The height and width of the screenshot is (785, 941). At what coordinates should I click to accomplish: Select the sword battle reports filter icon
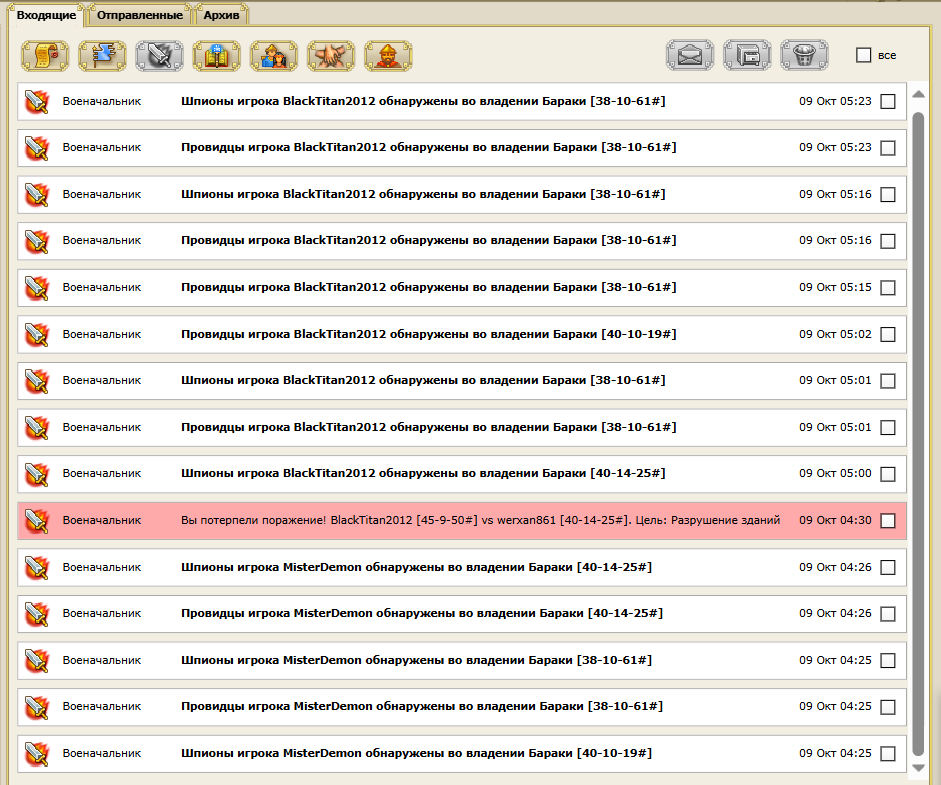[x=160, y=55]
